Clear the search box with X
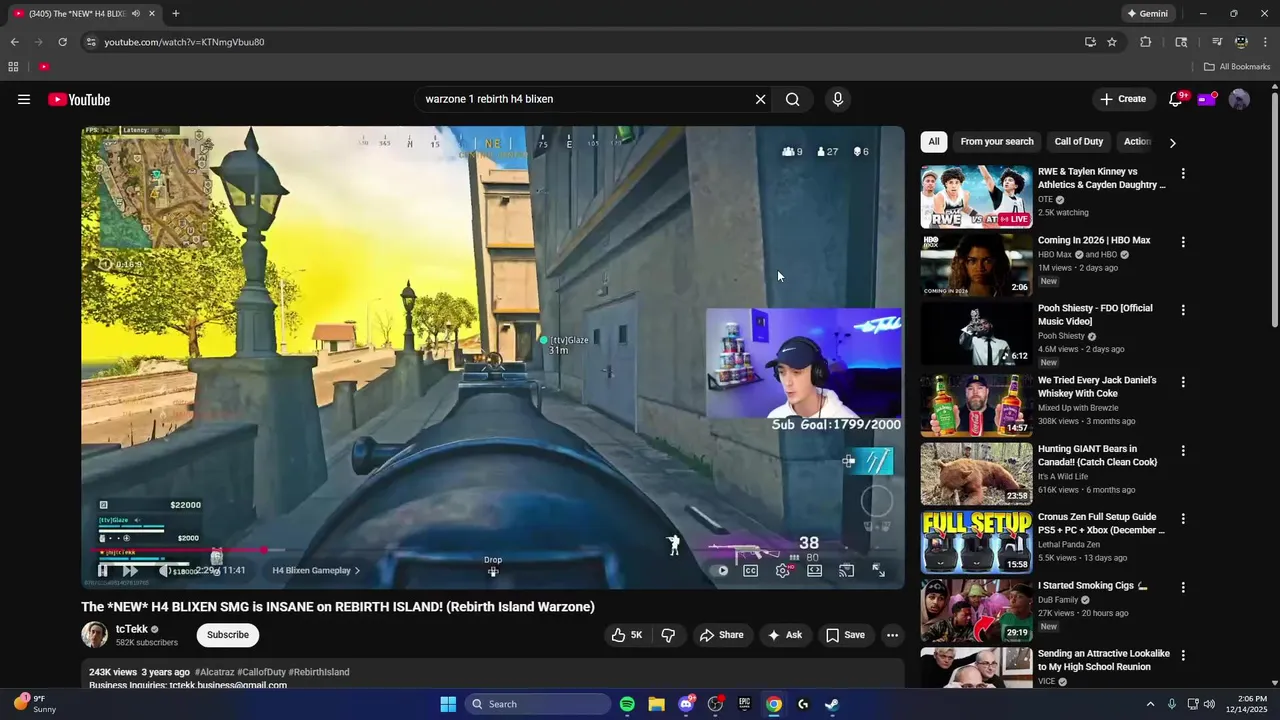Screen dimensions: 1280x720 click(x=760, y=99)
